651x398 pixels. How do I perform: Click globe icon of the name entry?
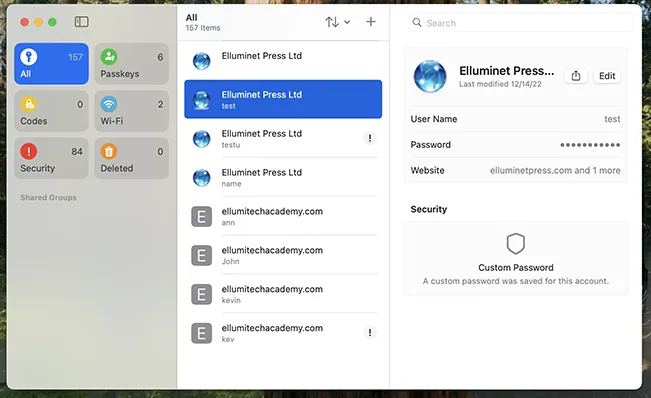202,178
